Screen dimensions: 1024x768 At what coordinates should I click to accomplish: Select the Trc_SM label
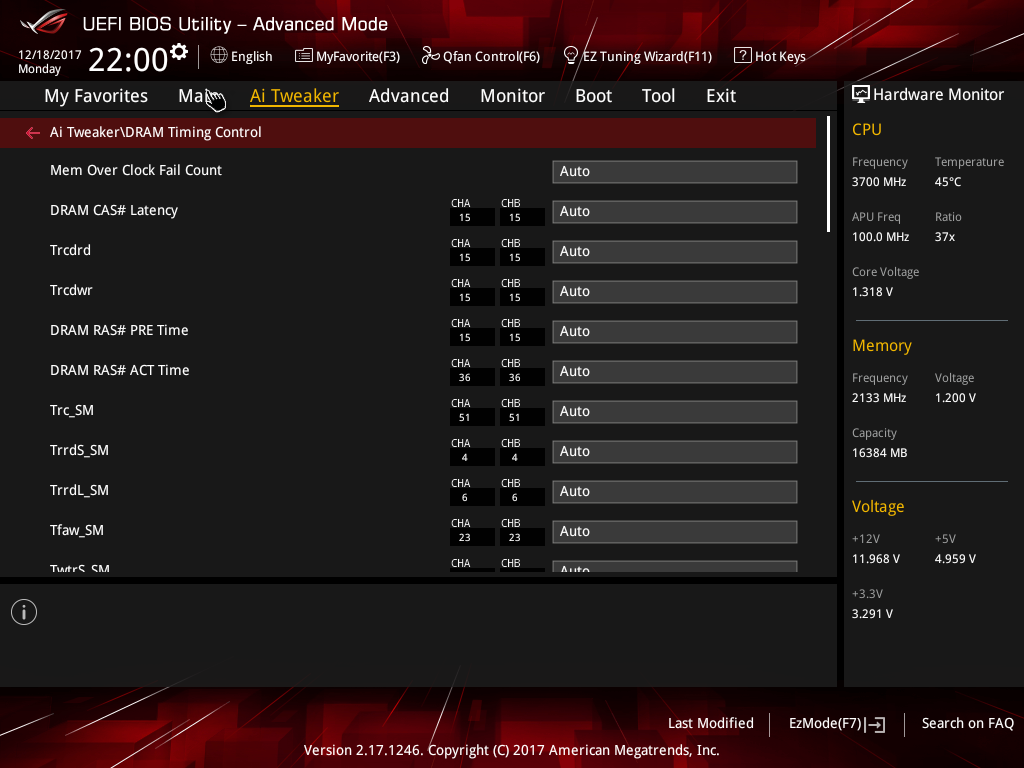point(72,411)
